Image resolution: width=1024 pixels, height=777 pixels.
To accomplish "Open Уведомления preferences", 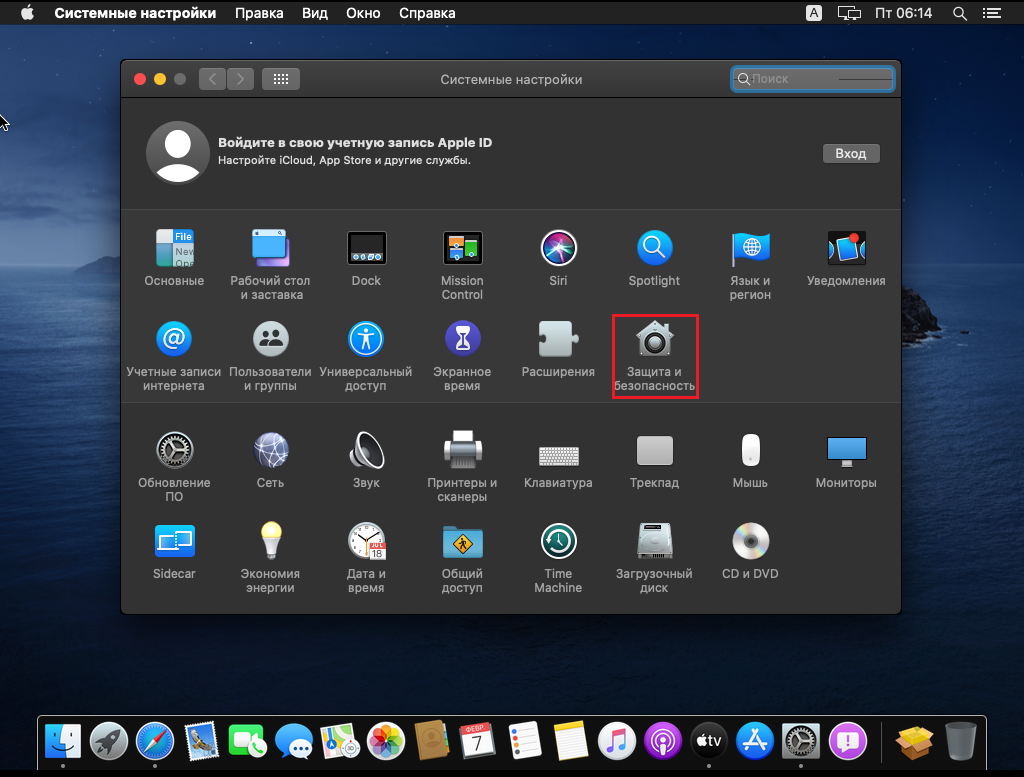I will click(x=846, y=248).
